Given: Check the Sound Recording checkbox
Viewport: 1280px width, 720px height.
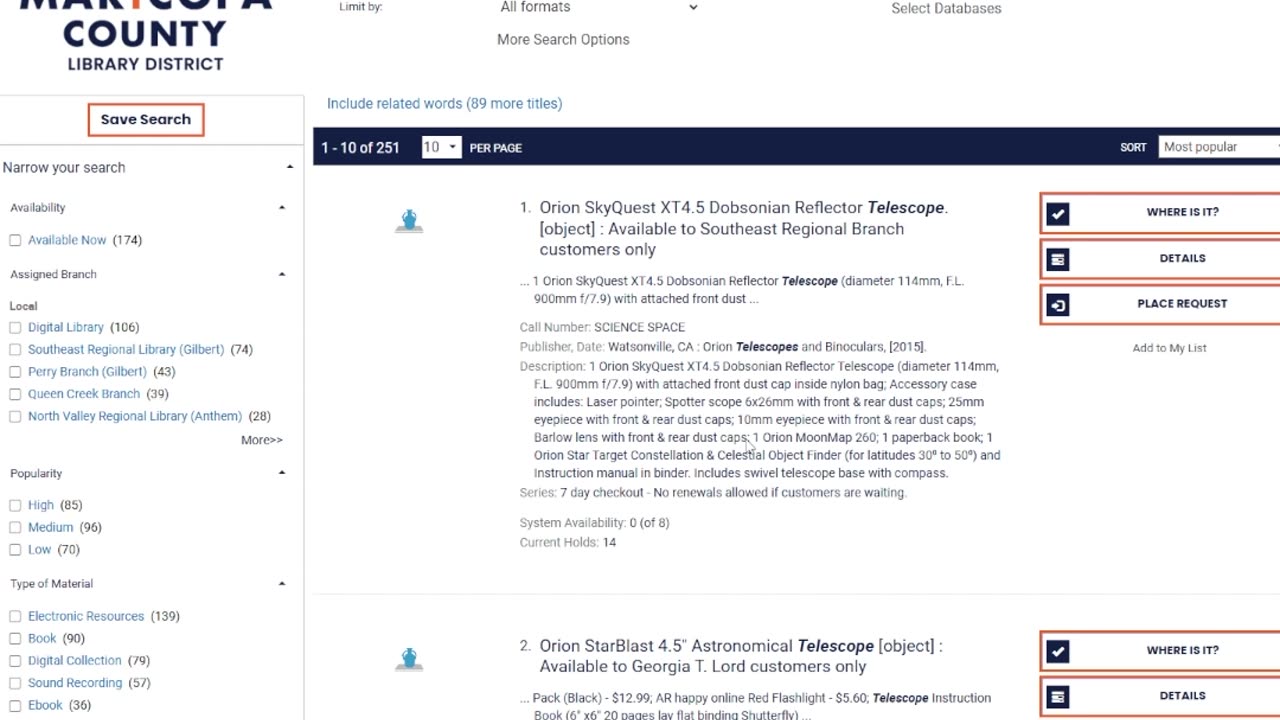Looking at the screenshot, I should (x=15, y=683).
